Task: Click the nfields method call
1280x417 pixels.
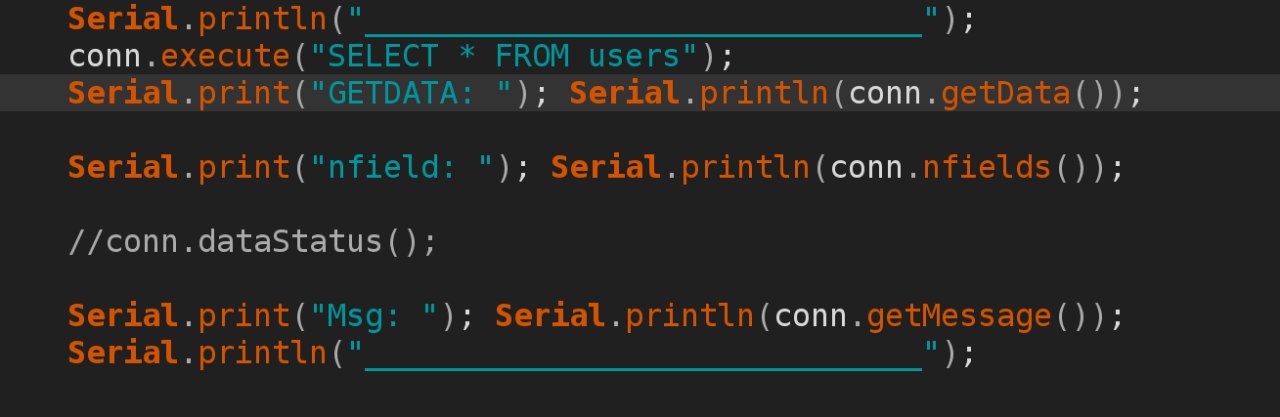Action: [x=987, y=167]
